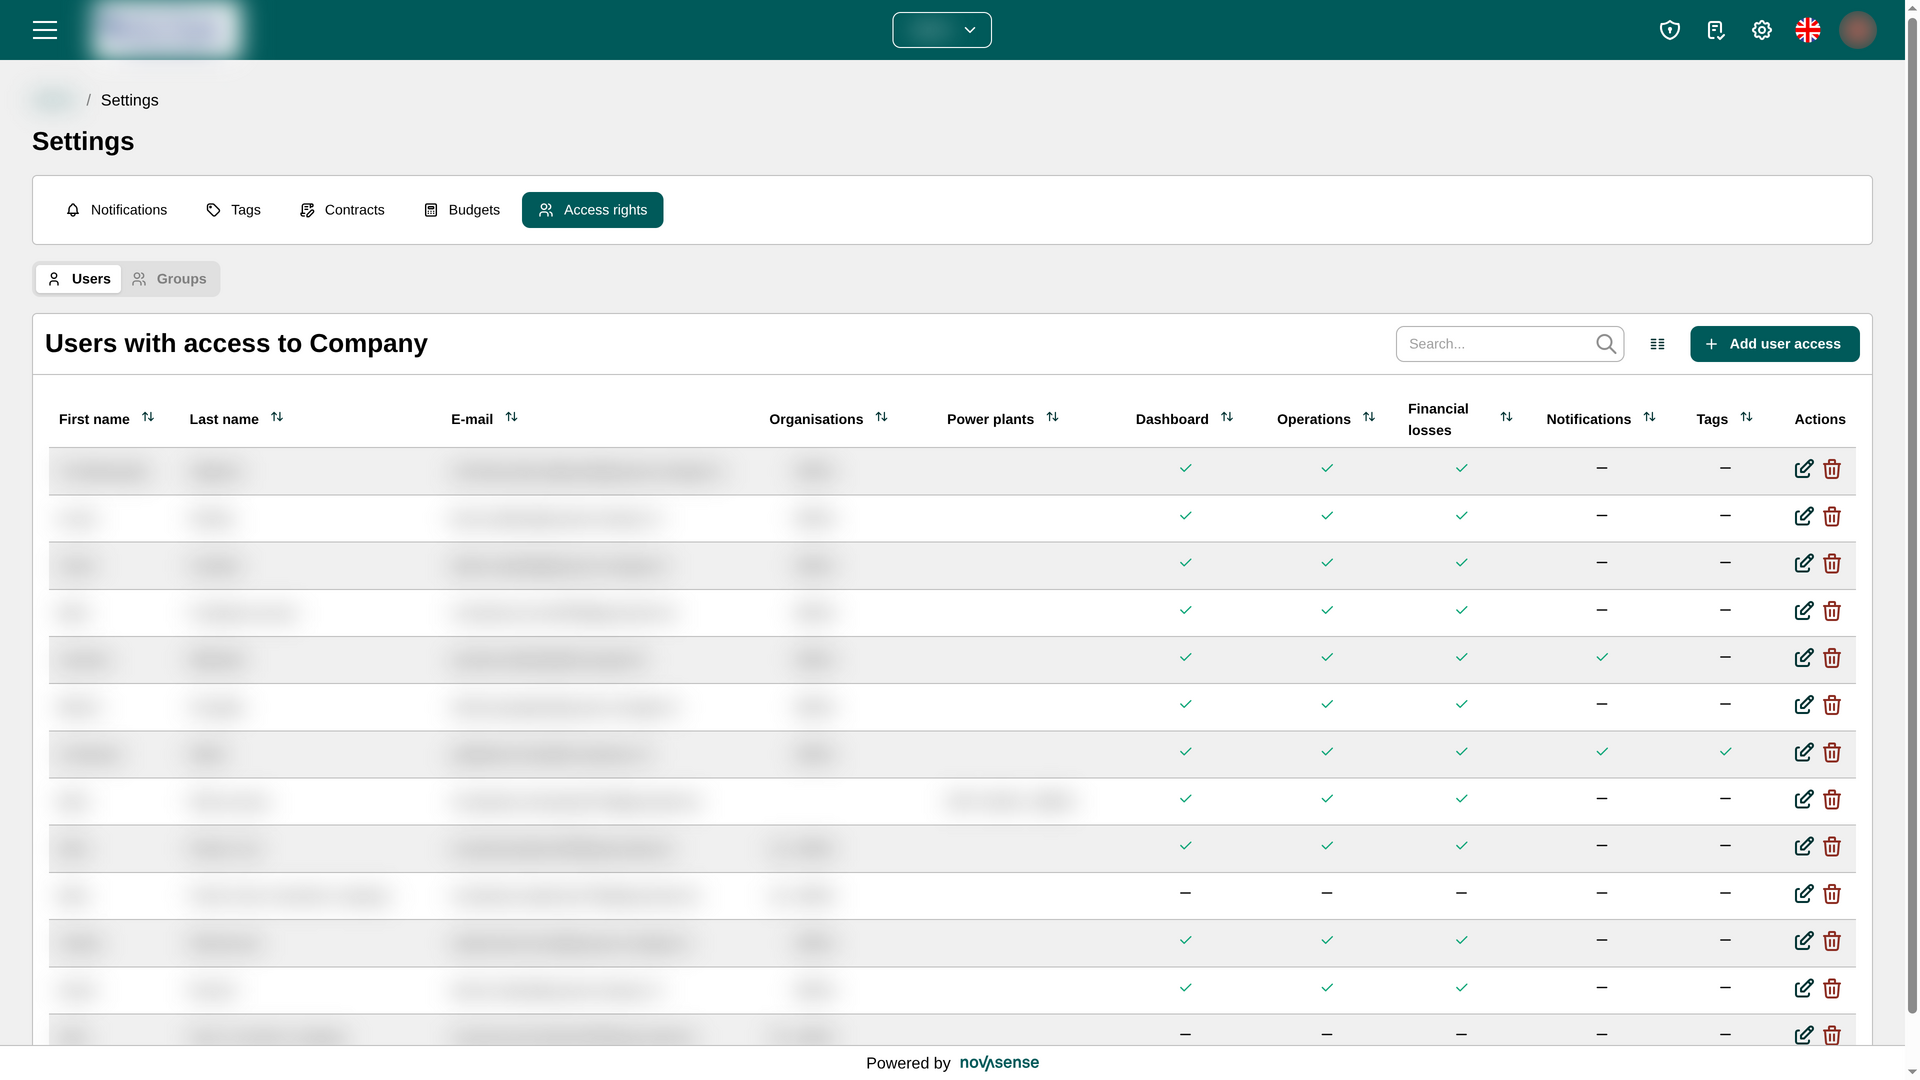Toggle to the Users view
This screenshot has width=1920, height=1080.
tap(78, 279)
